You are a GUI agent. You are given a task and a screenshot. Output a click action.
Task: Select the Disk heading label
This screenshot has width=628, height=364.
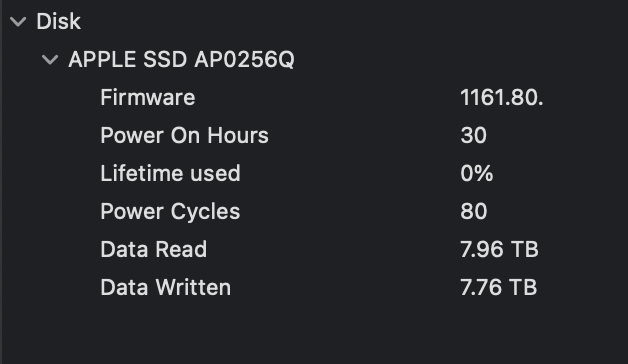pos(58,21)
